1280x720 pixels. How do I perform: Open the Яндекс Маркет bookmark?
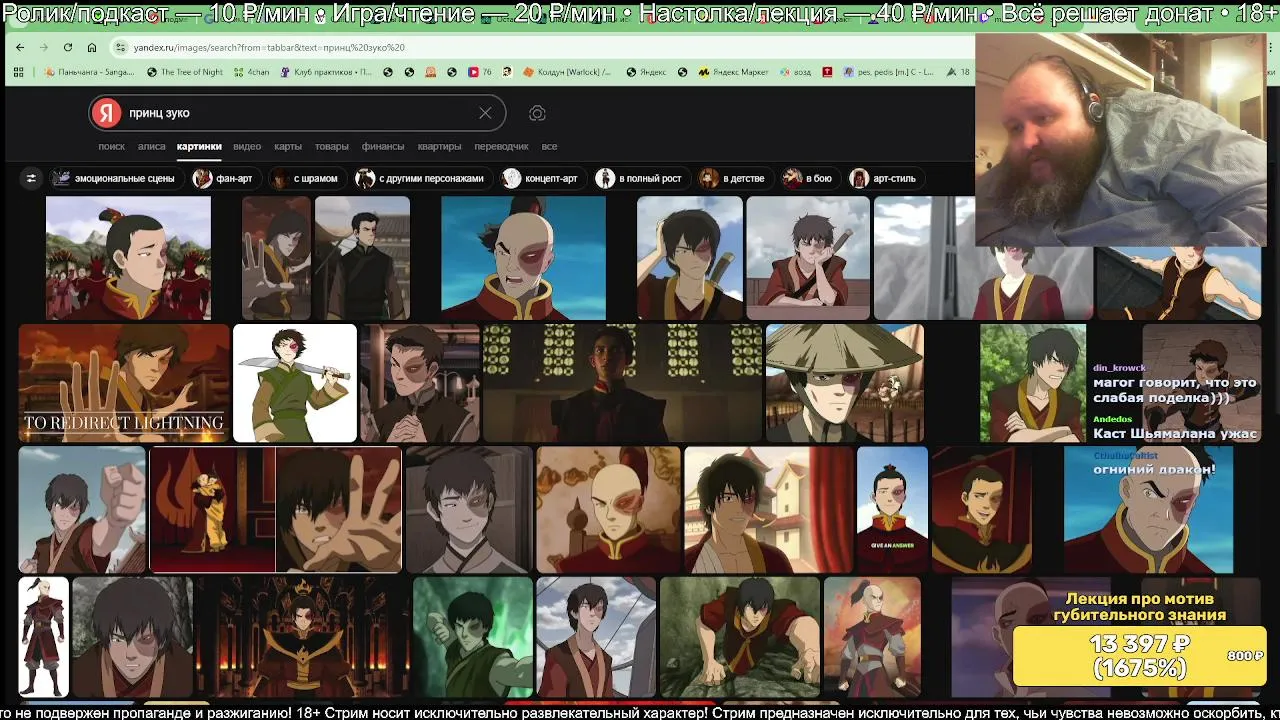(x=733, y=72)
